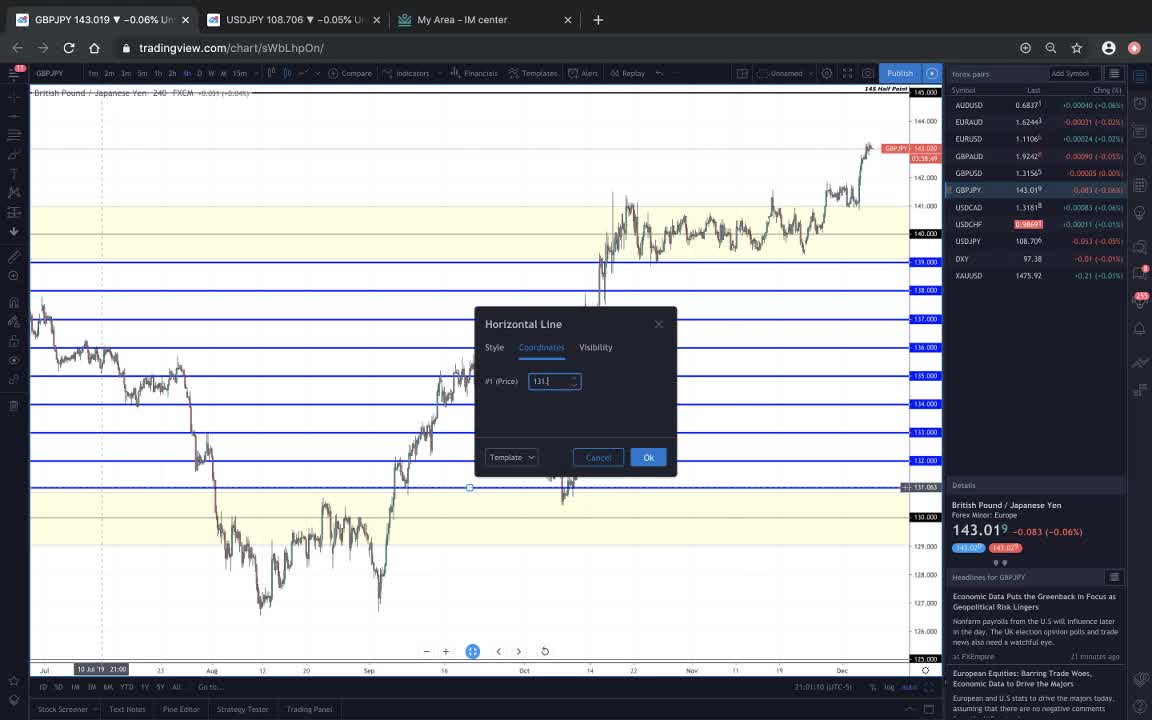This screenshot has height=720, width=1152.
Task: Switch to the Visibility tab
Action: (595, 348)
